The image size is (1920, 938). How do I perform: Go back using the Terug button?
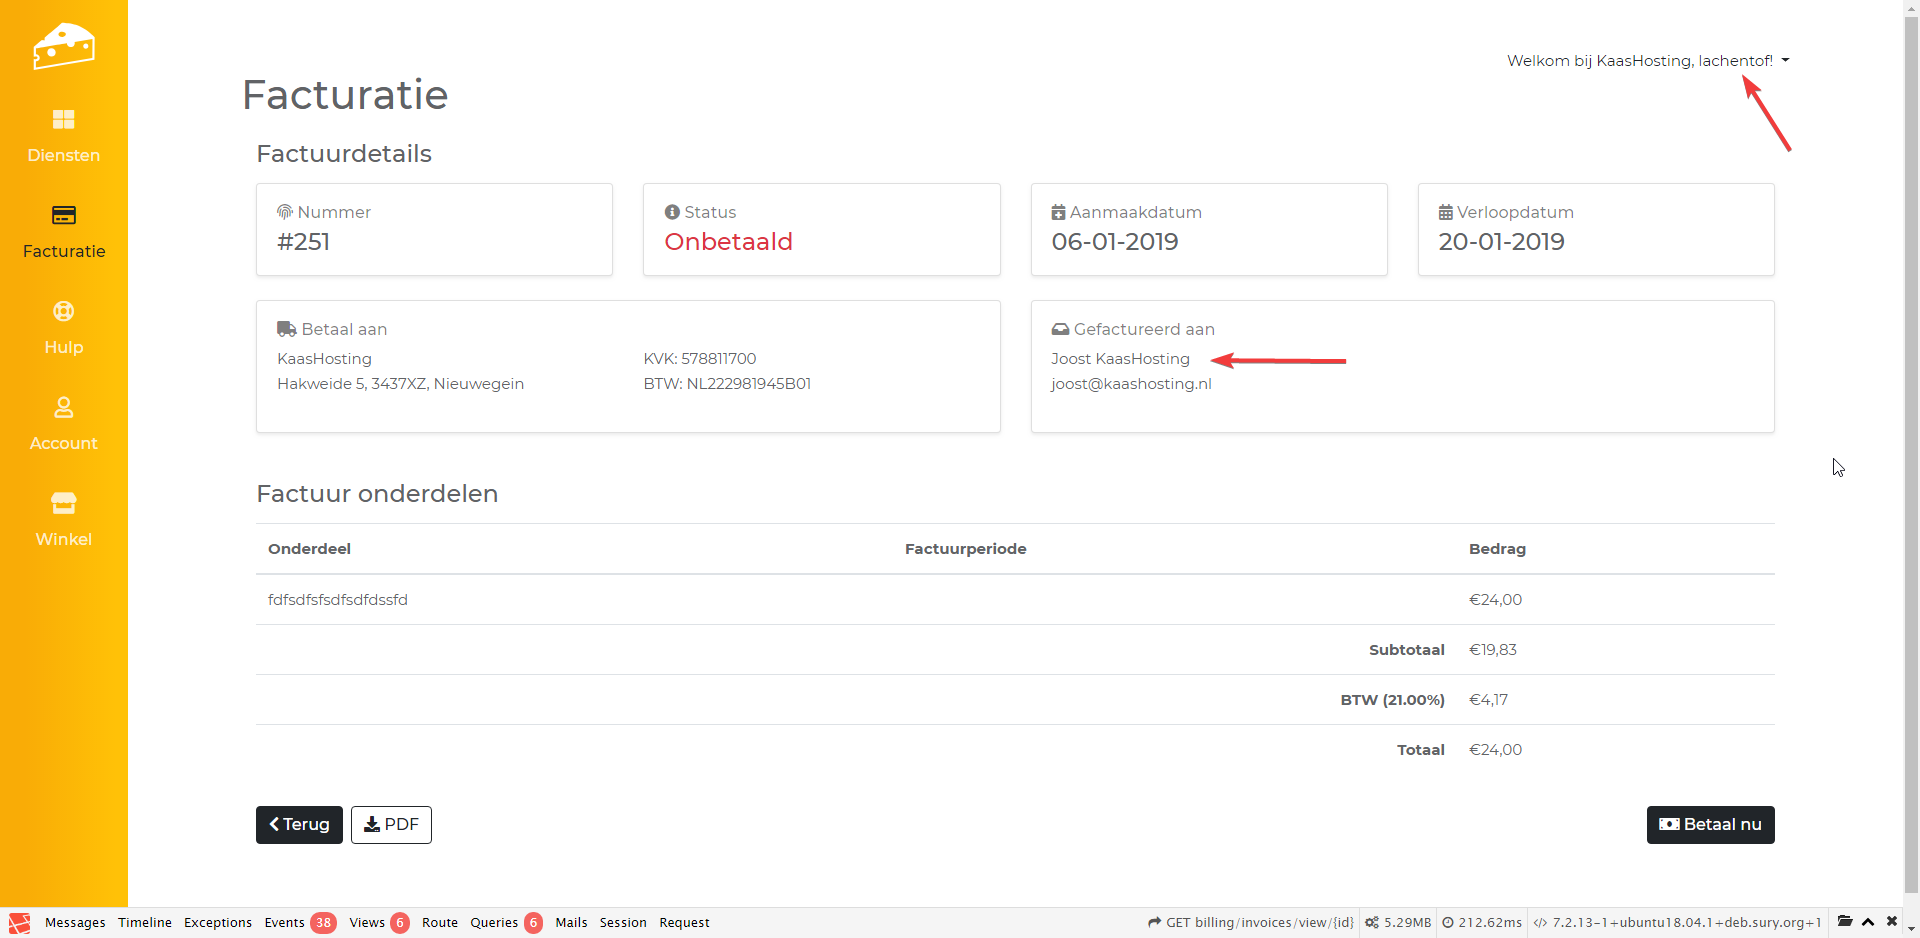(299, 825)
